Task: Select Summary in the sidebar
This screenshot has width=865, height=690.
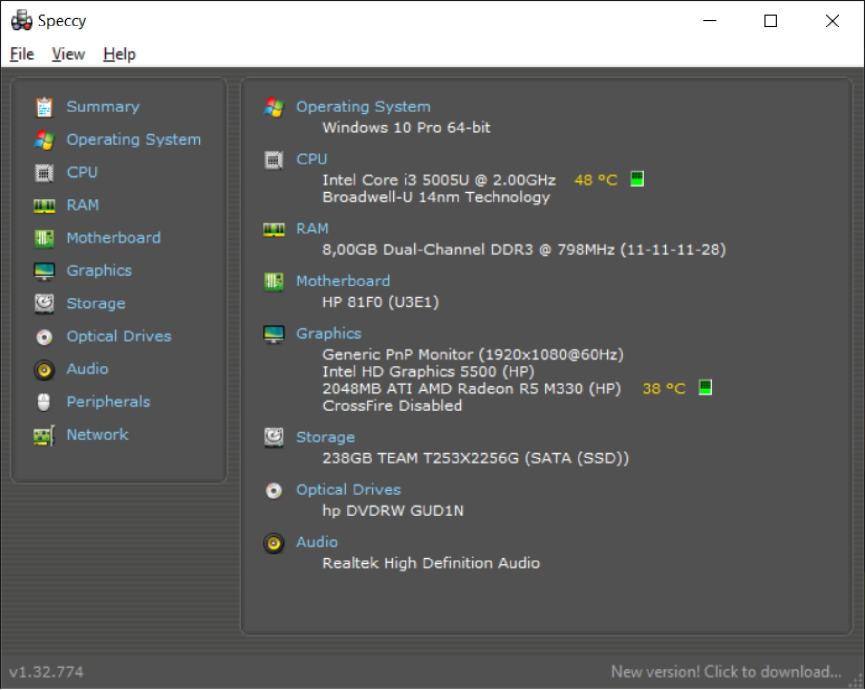Action: pyautogui.click(x=102, y=107)
